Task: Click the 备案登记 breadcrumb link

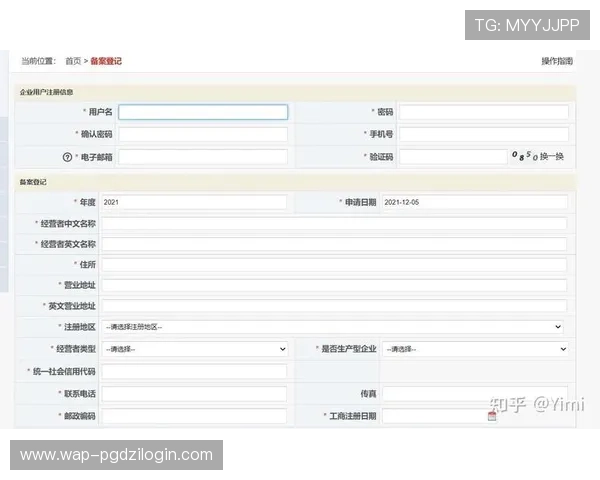Action: click(106, 61)
